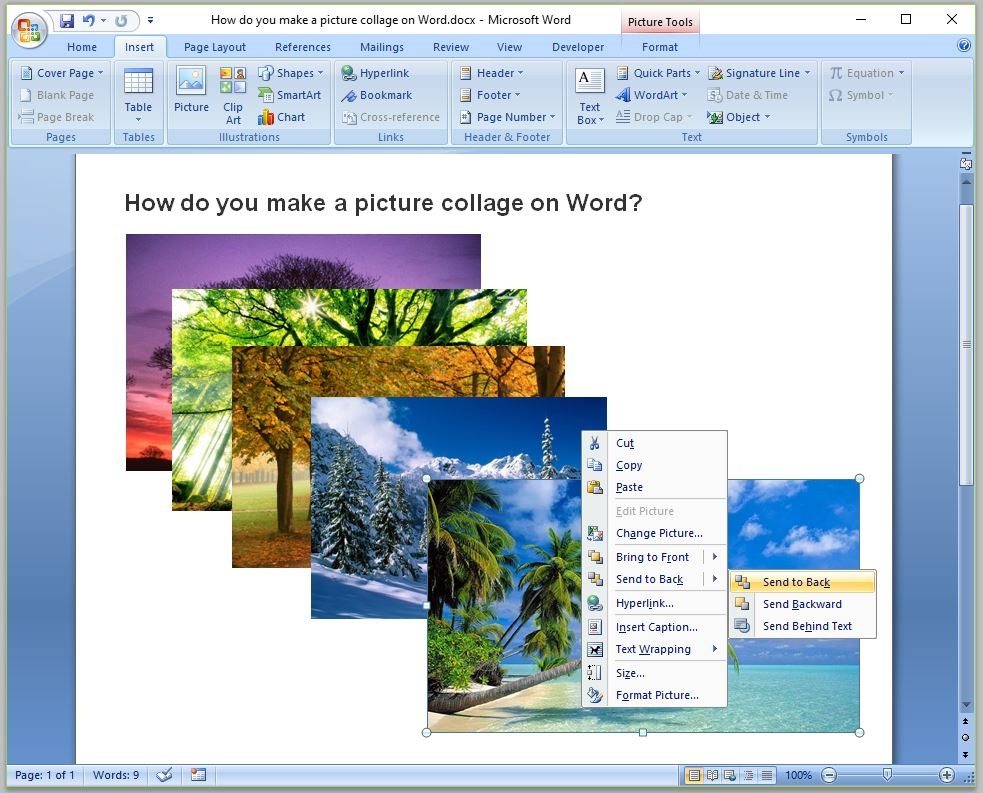Click zoom slider handle

click(887, 775)
